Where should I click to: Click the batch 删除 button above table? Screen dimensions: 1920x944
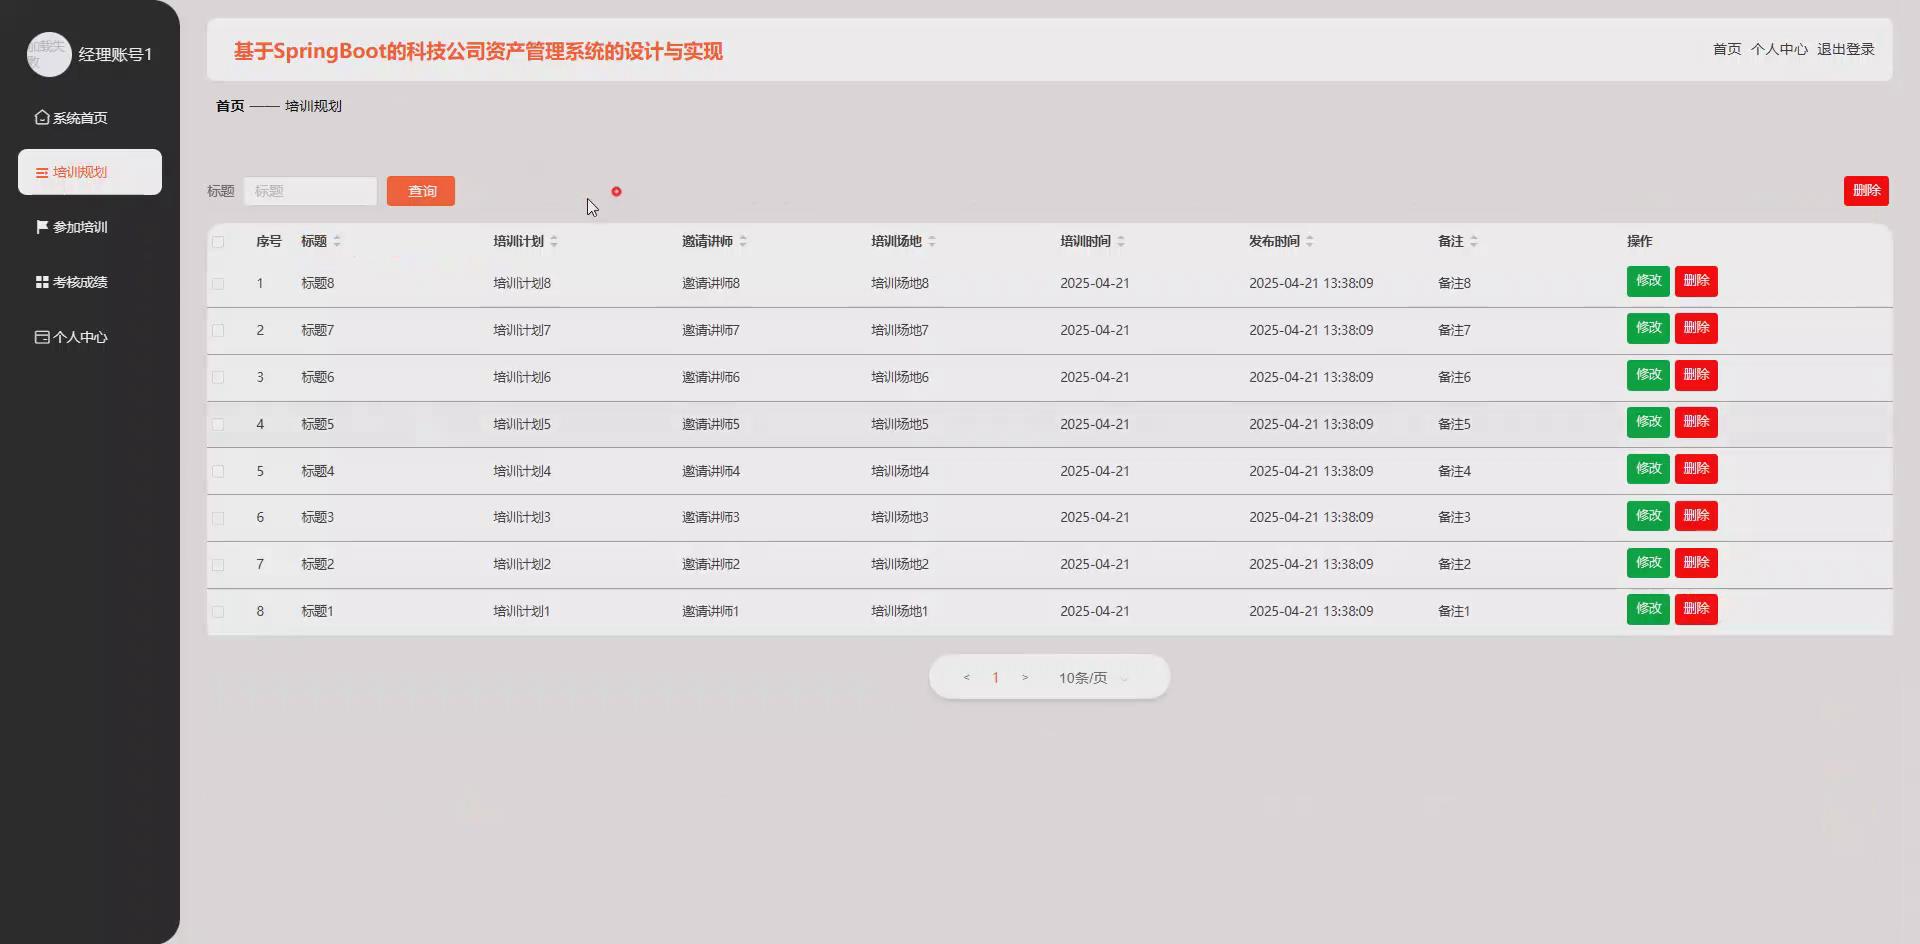tap(1866, 190)
